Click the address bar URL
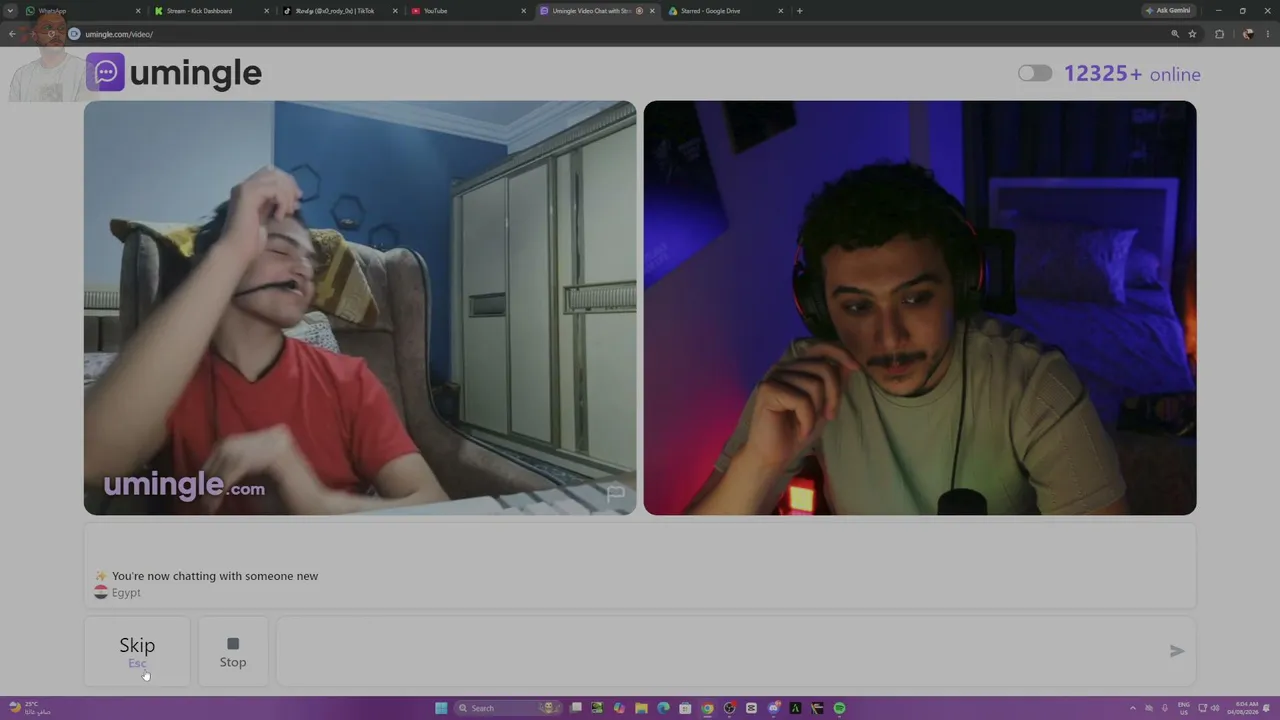1280x720 pixels. pos(119,34)
